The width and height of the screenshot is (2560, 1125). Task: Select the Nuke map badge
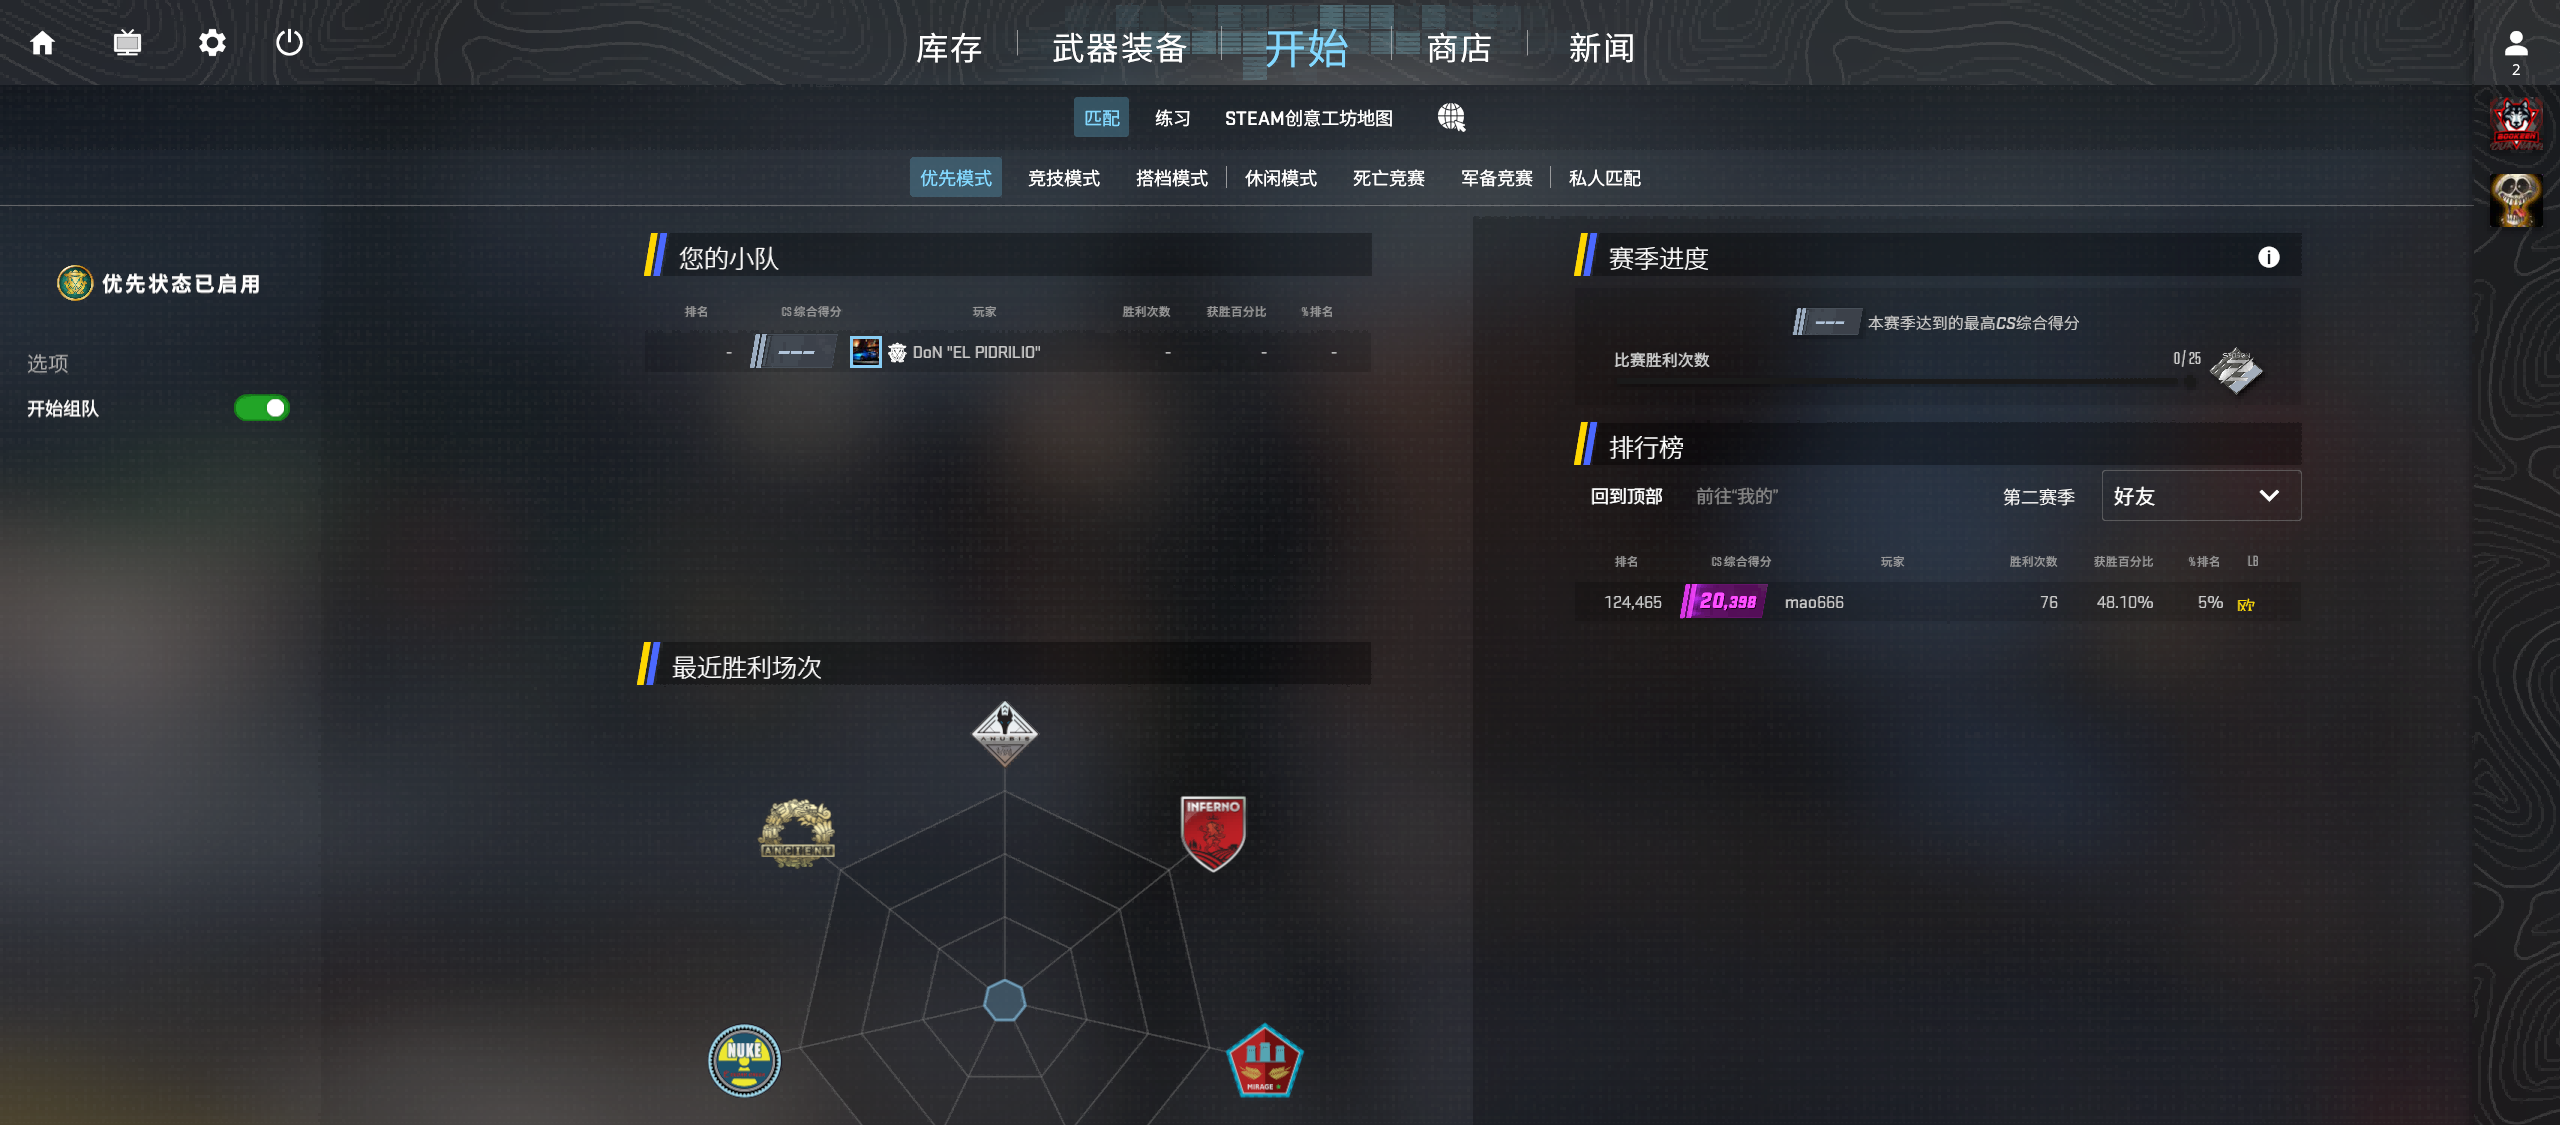tap(744, 1060)
